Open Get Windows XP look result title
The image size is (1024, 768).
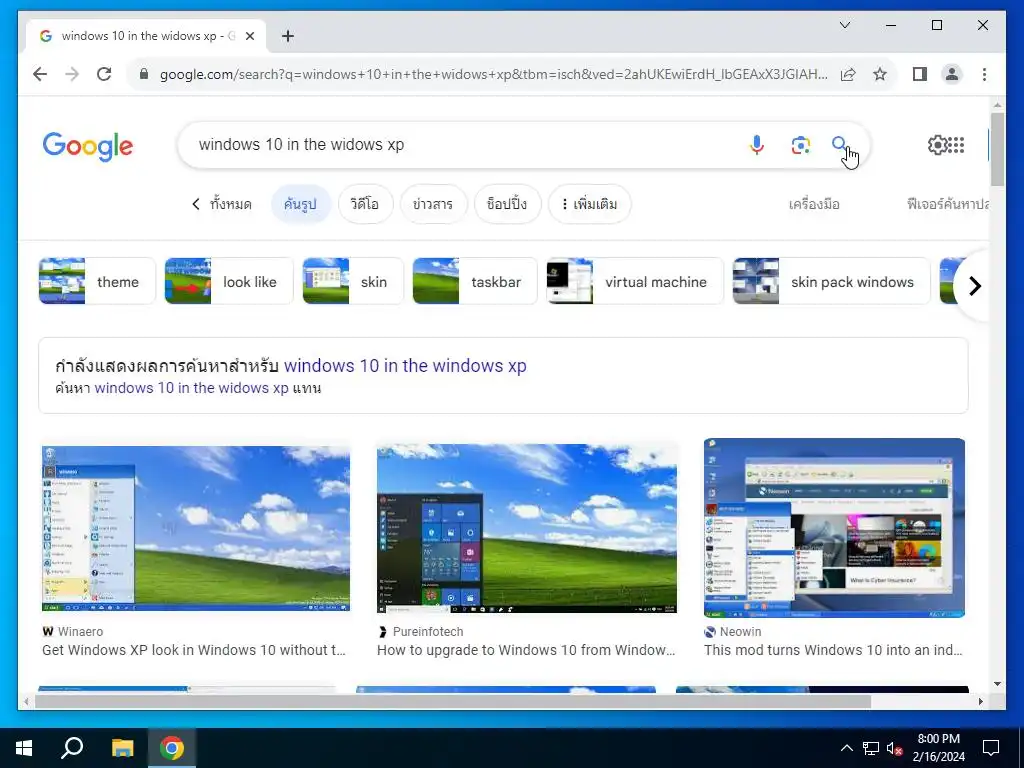(194, 650)
